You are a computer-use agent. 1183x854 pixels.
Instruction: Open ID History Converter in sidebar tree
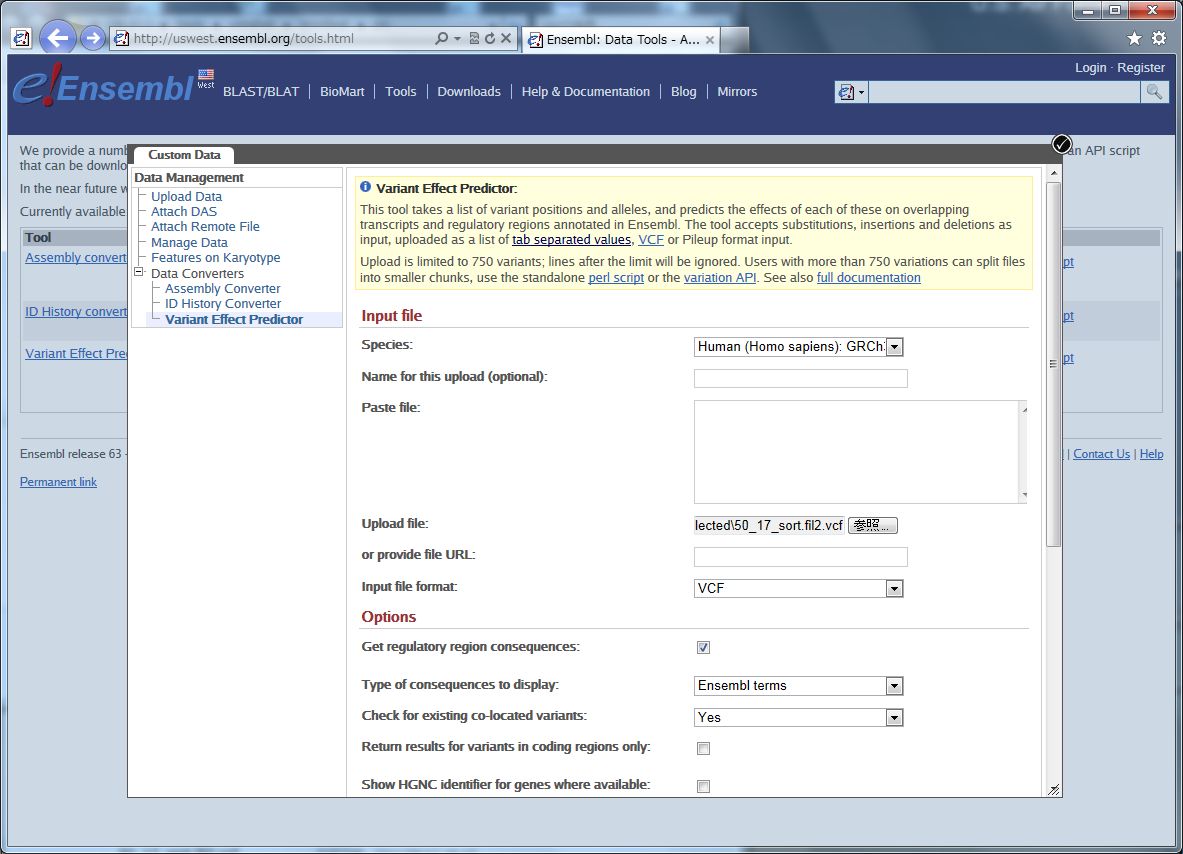pyautogui.click(x=223, y=304)
